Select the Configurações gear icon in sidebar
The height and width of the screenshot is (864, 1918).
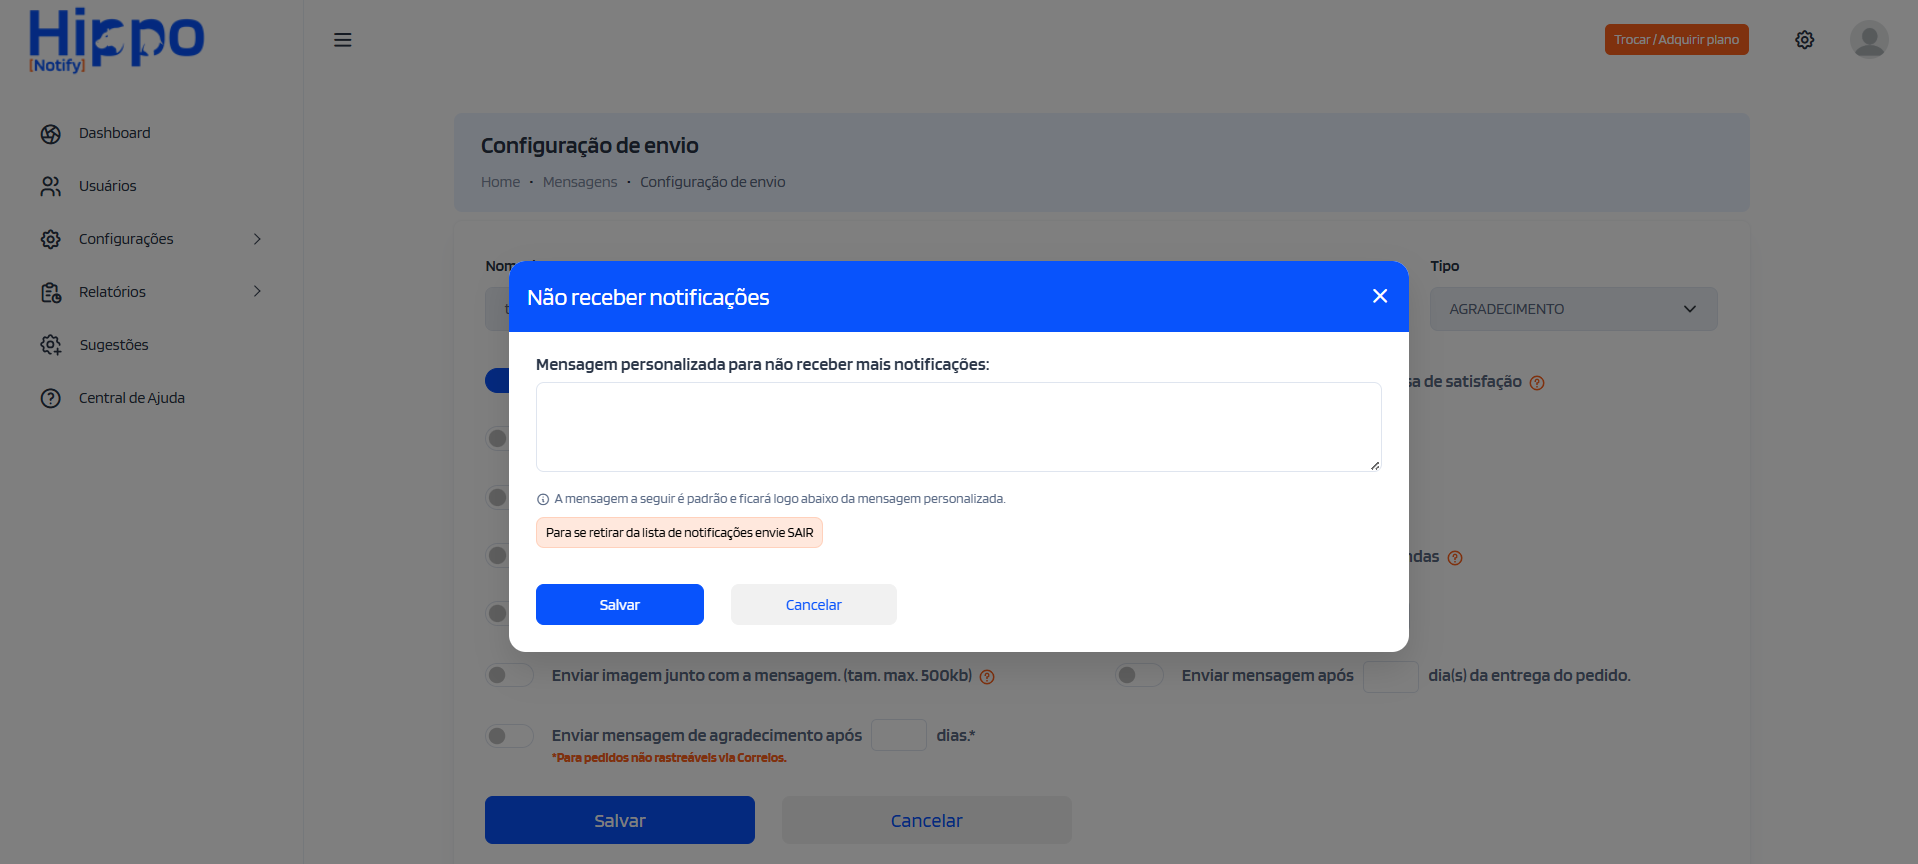click(50, 239)
